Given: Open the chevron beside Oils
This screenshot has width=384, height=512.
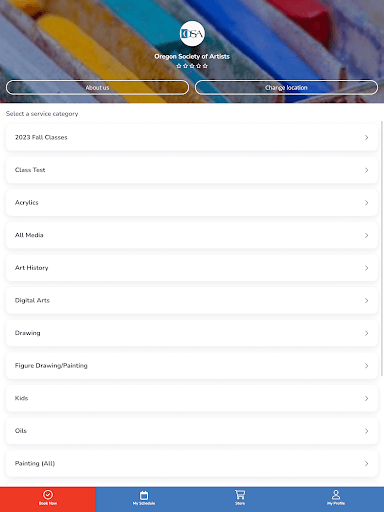Looking at the screenshot, I should pos(366,431).
